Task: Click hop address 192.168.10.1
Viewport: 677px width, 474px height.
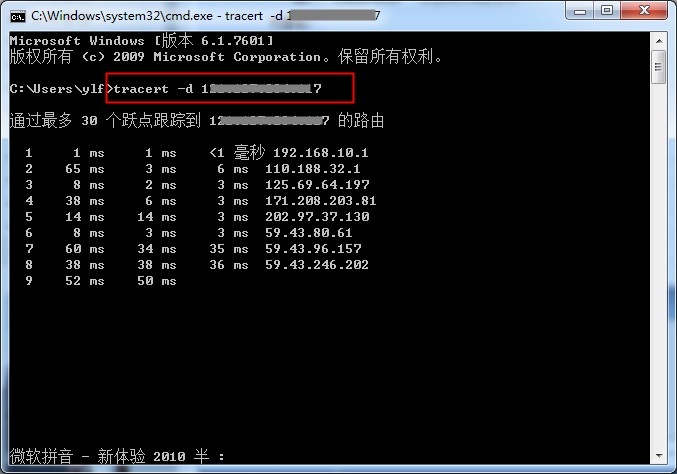Action: click(x=320, y=153)
